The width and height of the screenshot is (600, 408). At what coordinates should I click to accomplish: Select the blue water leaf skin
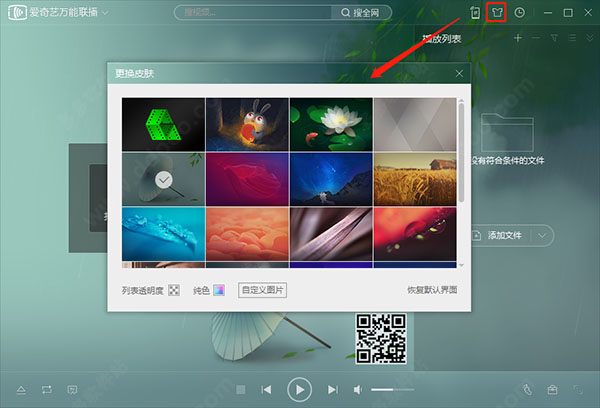(163, 234)
